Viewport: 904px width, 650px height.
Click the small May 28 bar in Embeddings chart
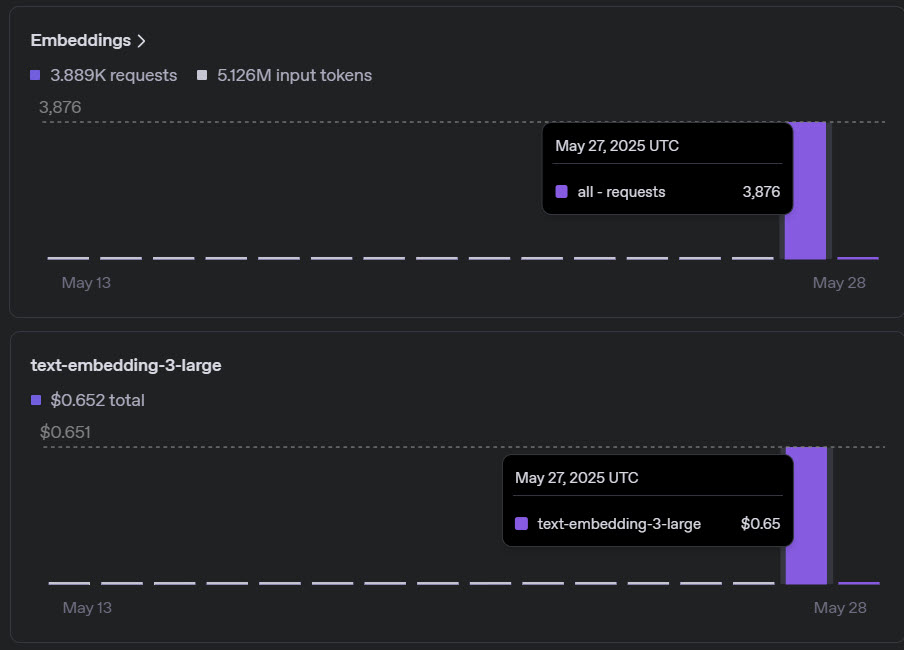(858, 258)
